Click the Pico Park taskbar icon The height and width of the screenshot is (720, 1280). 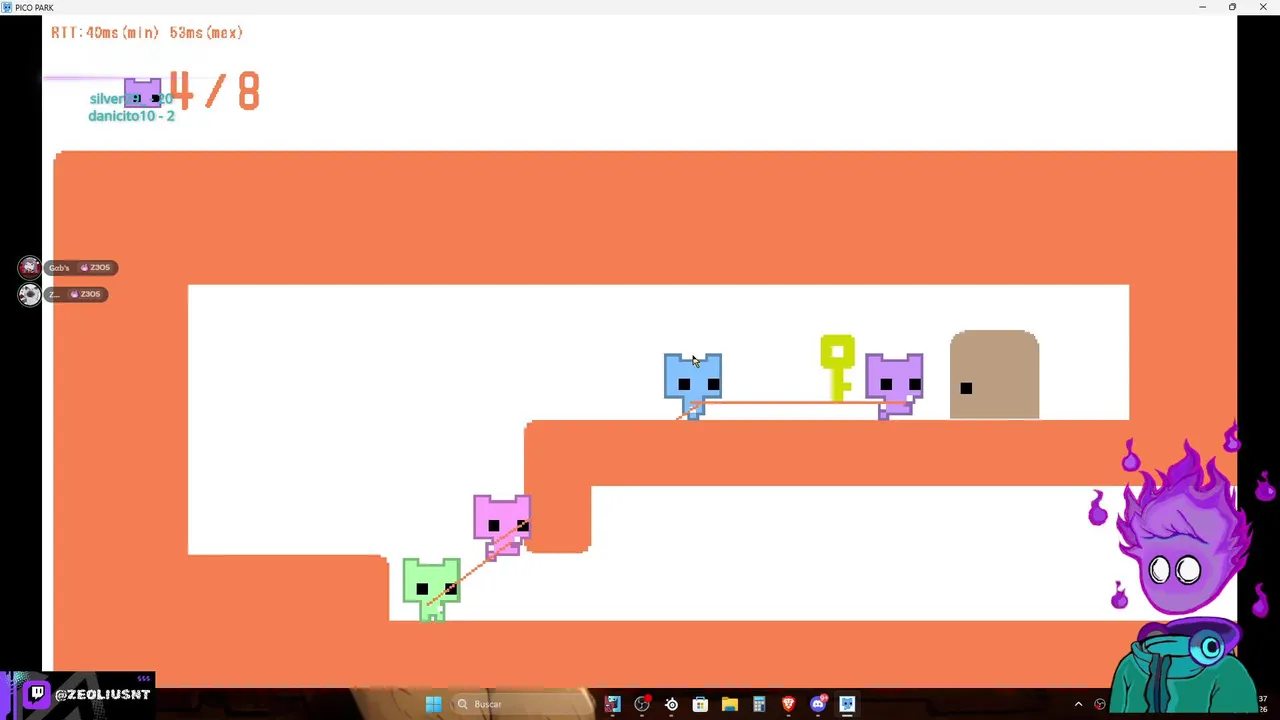847,704
